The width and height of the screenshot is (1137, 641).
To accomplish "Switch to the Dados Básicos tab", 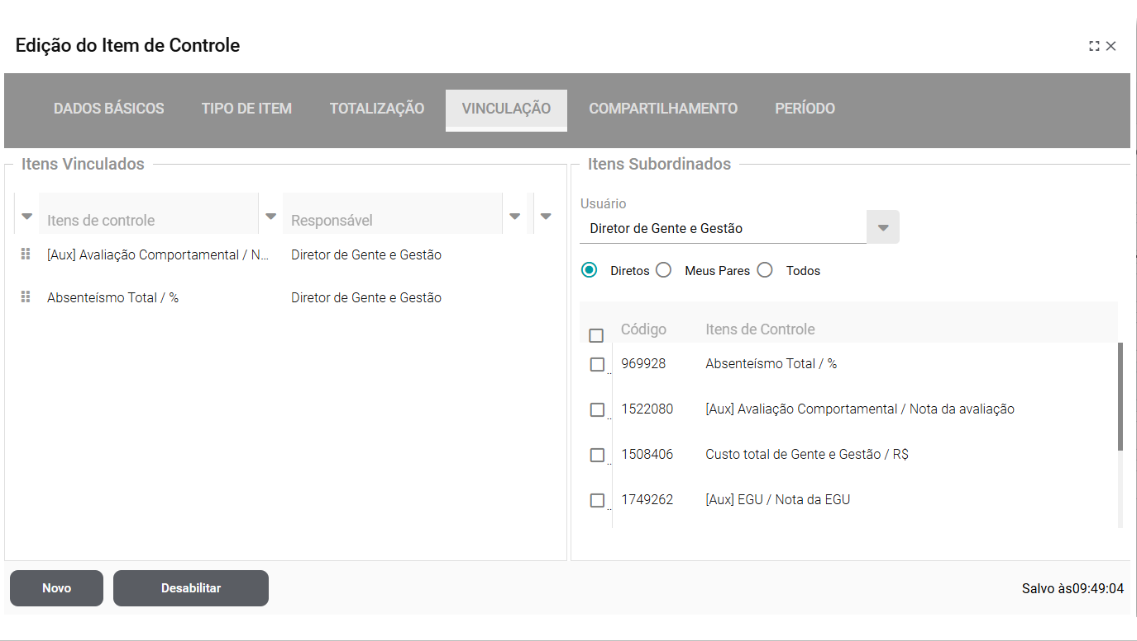I will tap(109, 109).
